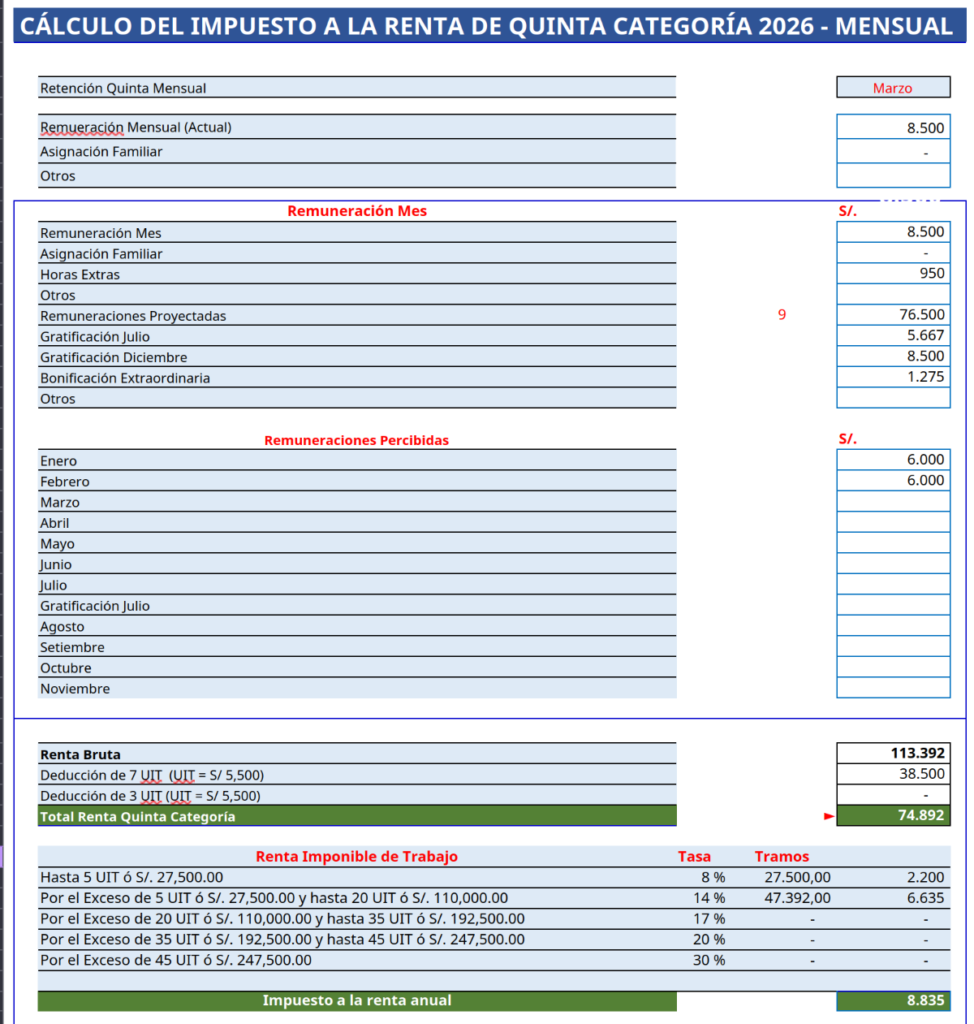This screenshot has height=1024, width=974.
Task: Click the empty Noviembre amount cell
Action: pyautogui.click(x=892, y=688)
